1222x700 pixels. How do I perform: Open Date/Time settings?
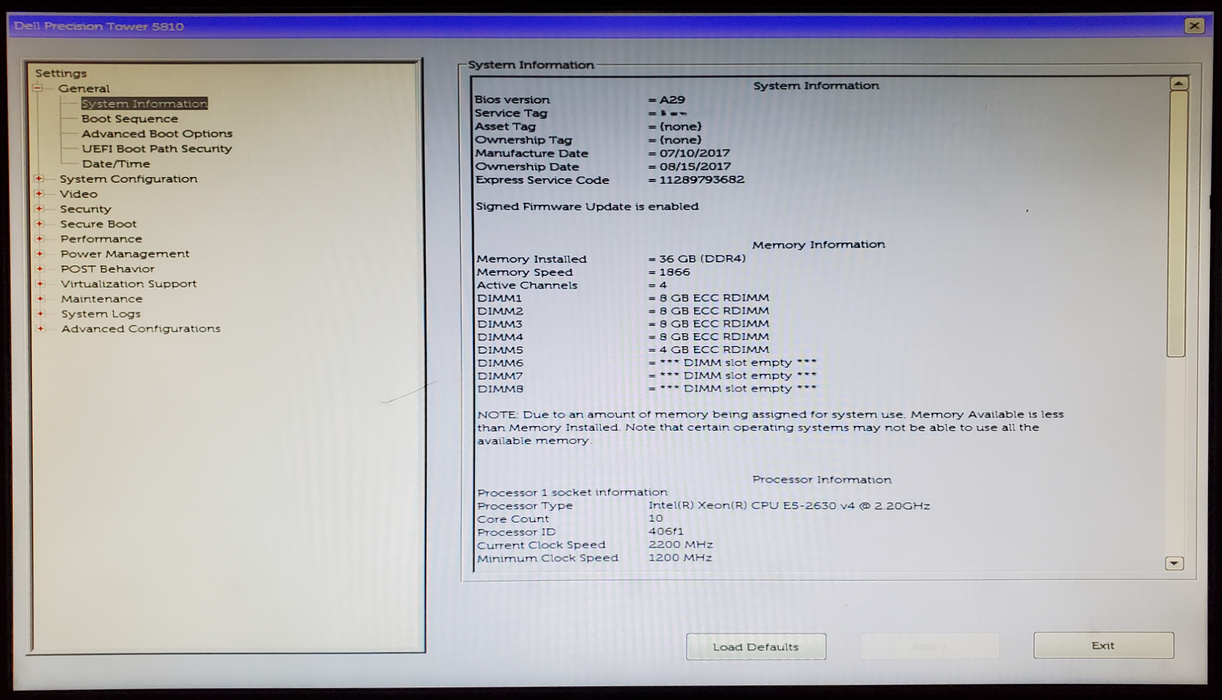pos(116,164)
